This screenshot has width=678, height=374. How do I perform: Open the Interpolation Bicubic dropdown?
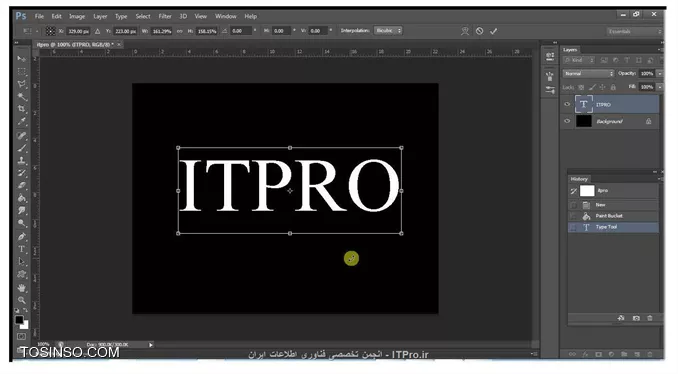click(x=388, y=31)
